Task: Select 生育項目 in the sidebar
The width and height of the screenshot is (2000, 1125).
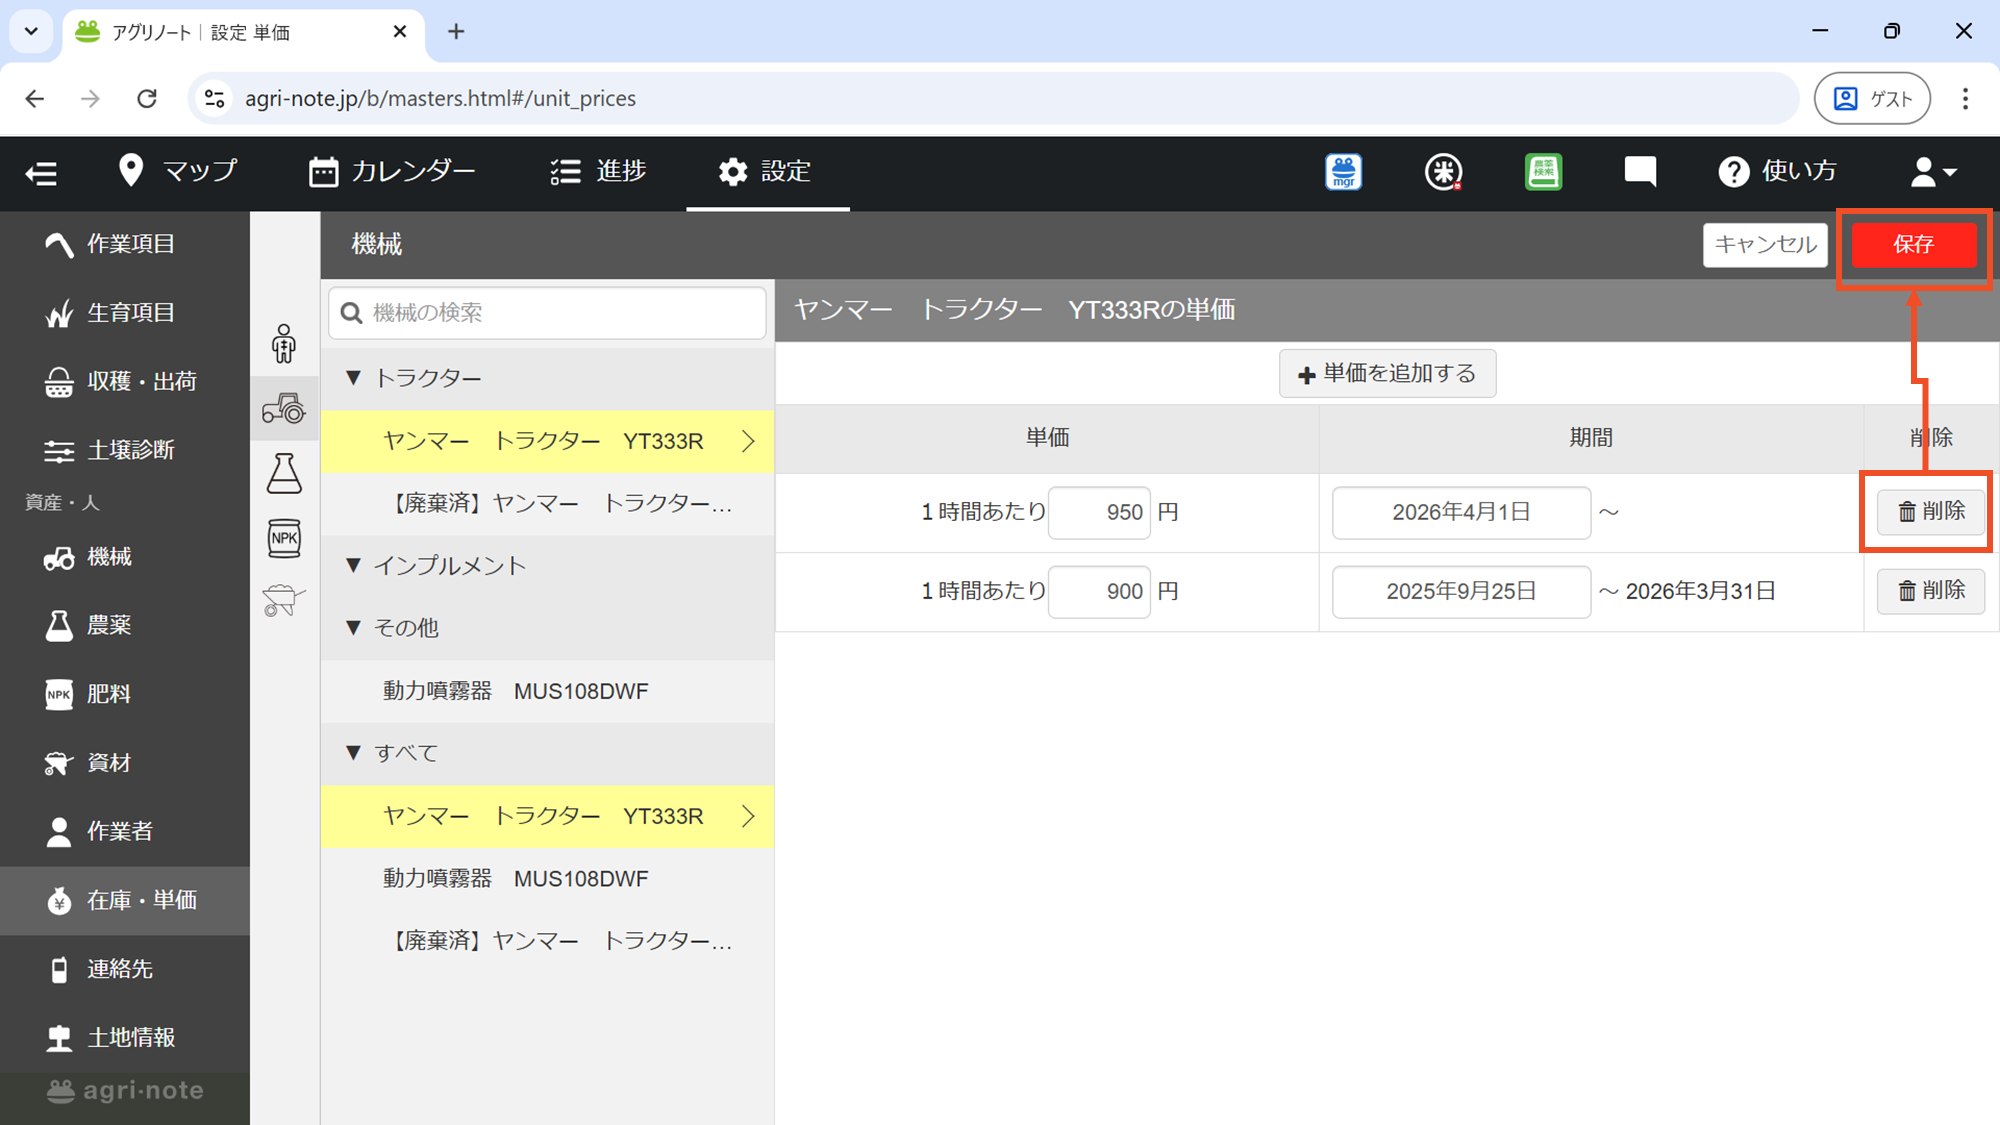Action: (x=125, y=313)
